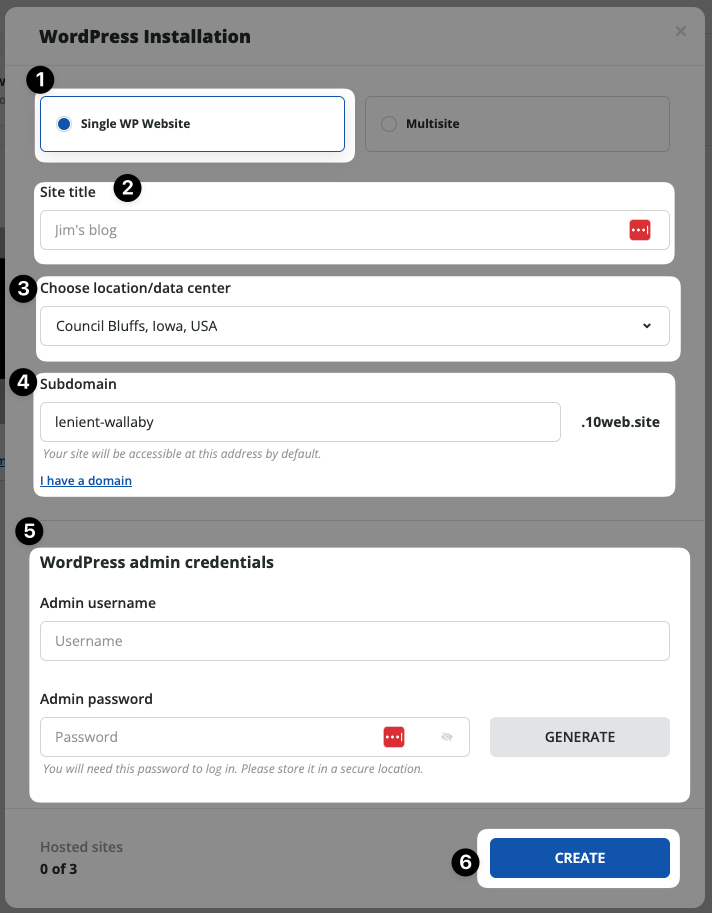The height and width of the screenshot is (913, 712).
Task: Click step 2 marker beside Site title
Action: click(127, 188)
